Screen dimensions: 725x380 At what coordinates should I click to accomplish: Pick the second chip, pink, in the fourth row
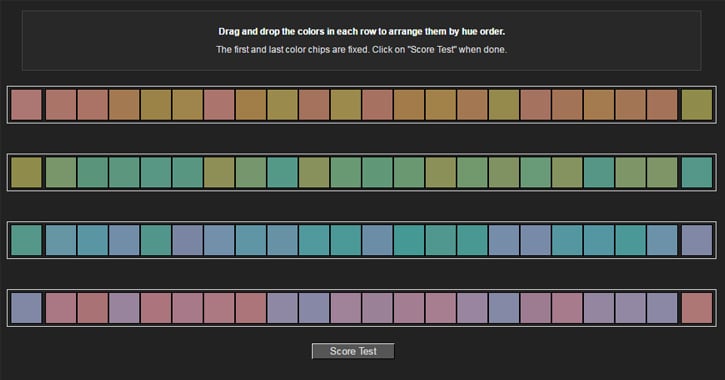coord(61,308)
